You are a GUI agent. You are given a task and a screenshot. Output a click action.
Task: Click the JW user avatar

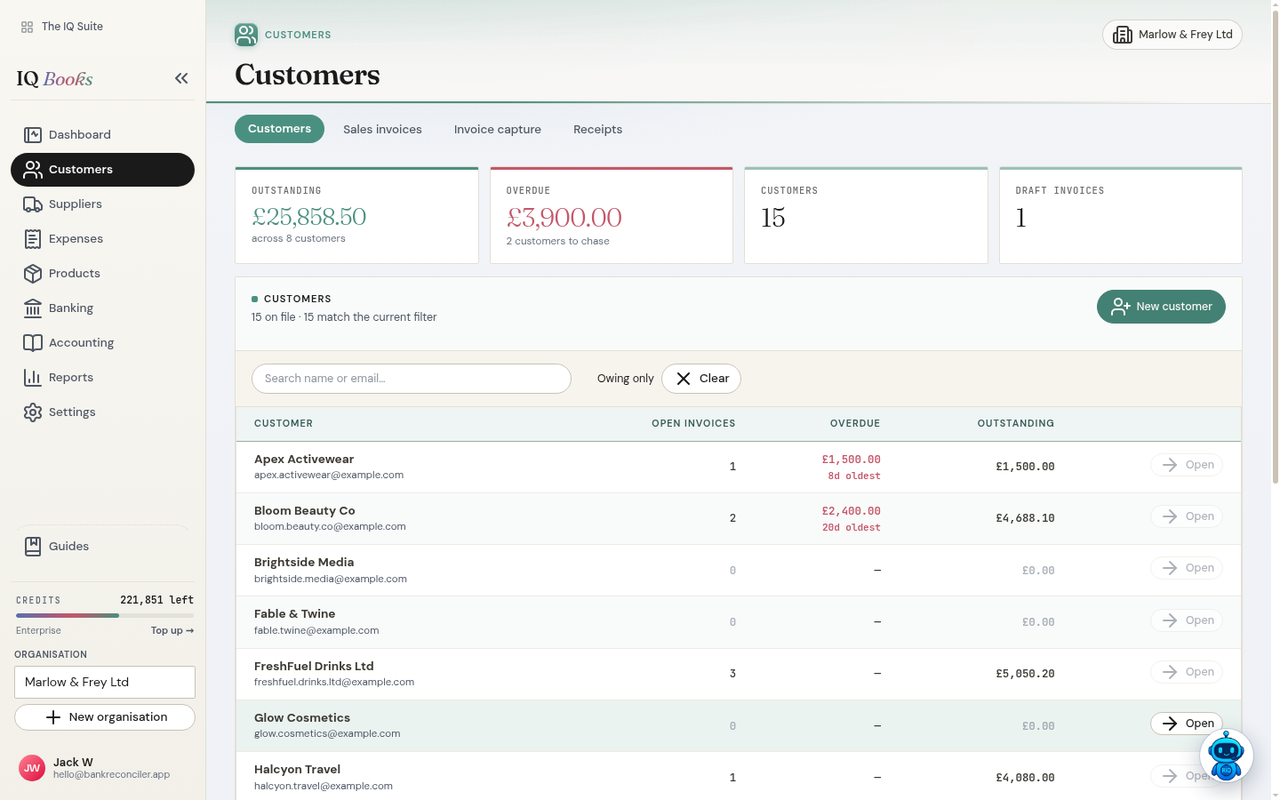(x=32, y=768)
